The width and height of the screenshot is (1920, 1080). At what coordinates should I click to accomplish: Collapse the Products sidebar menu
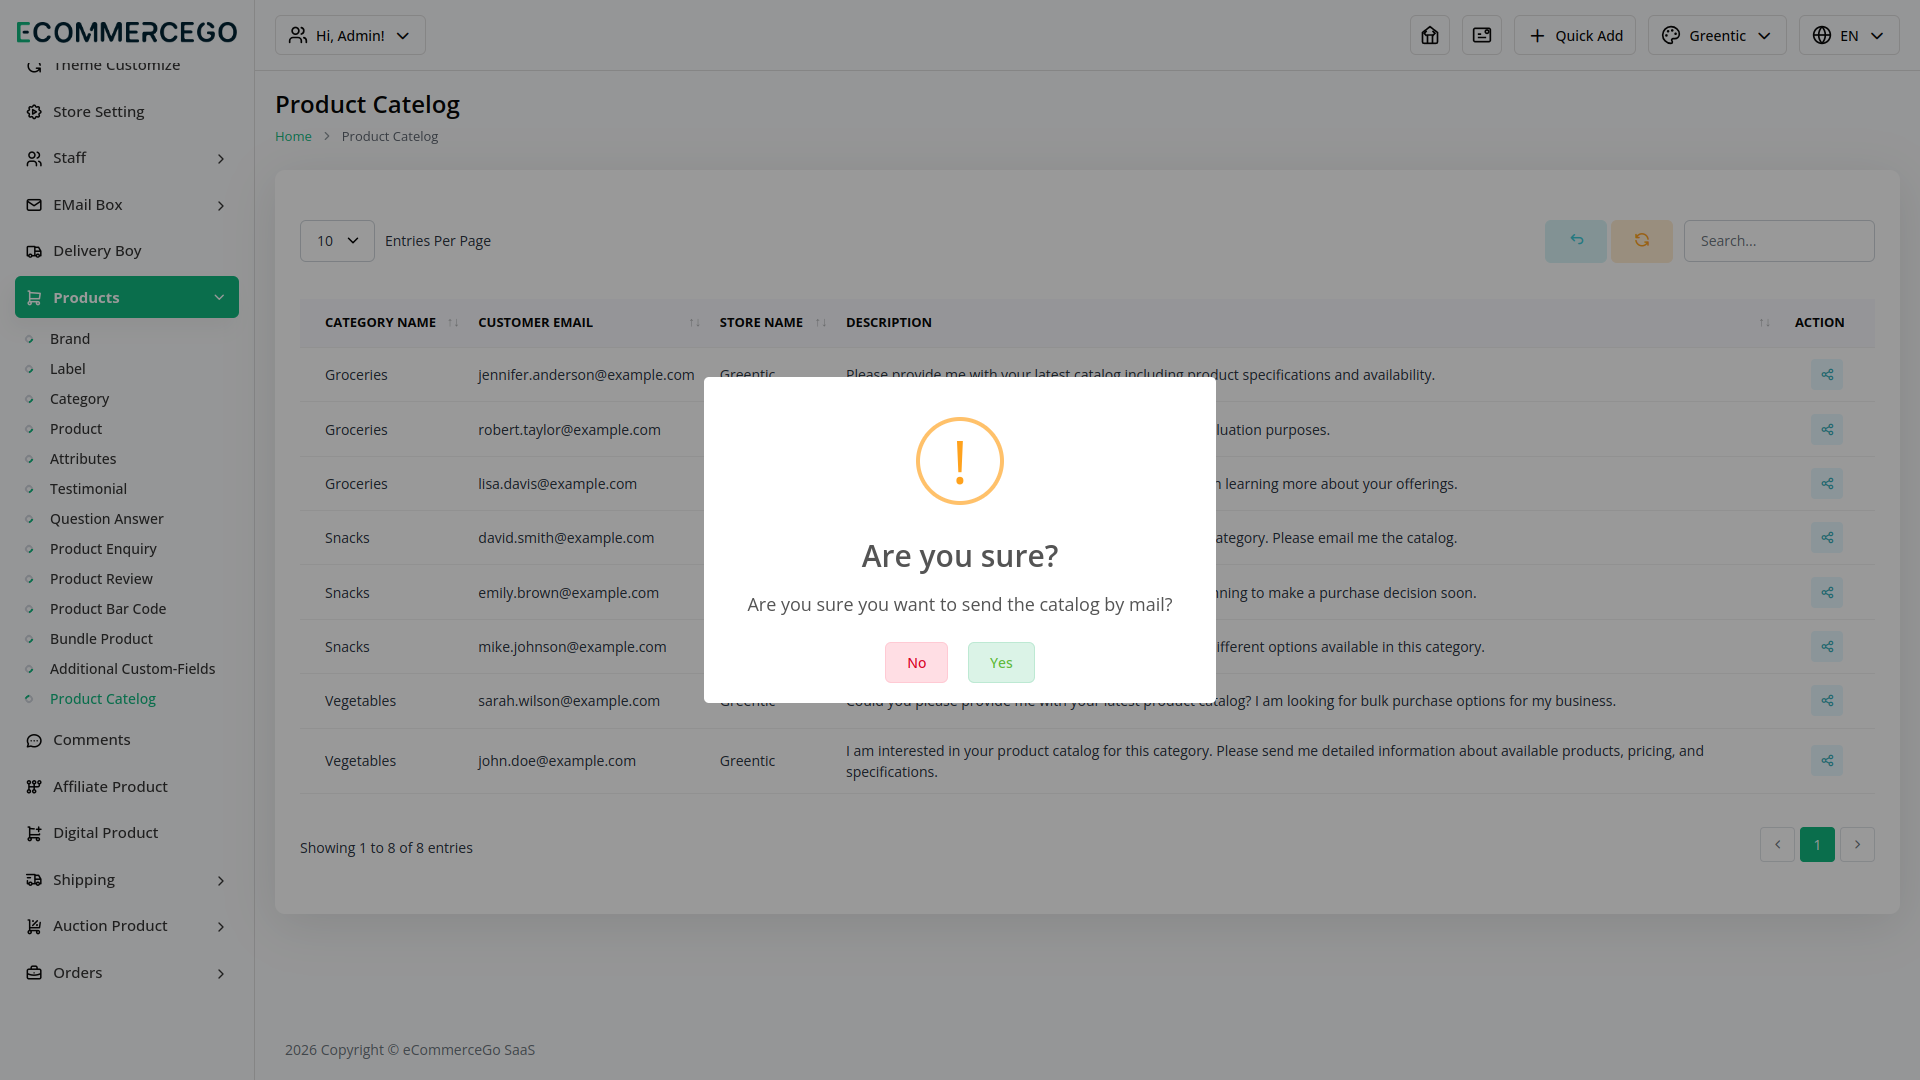[127, 298]
